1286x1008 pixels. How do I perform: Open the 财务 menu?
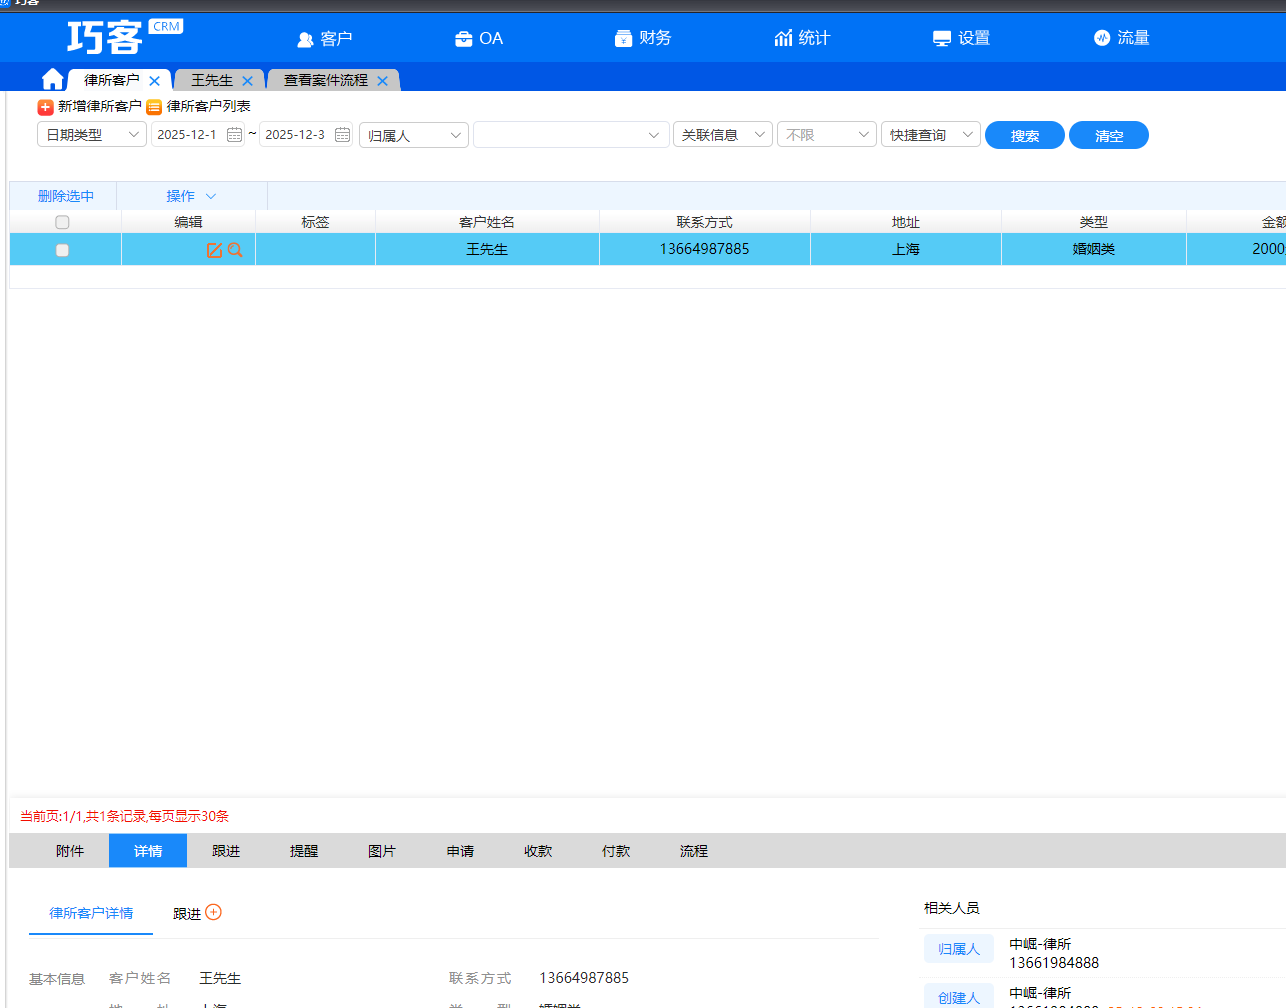point(643,38)
